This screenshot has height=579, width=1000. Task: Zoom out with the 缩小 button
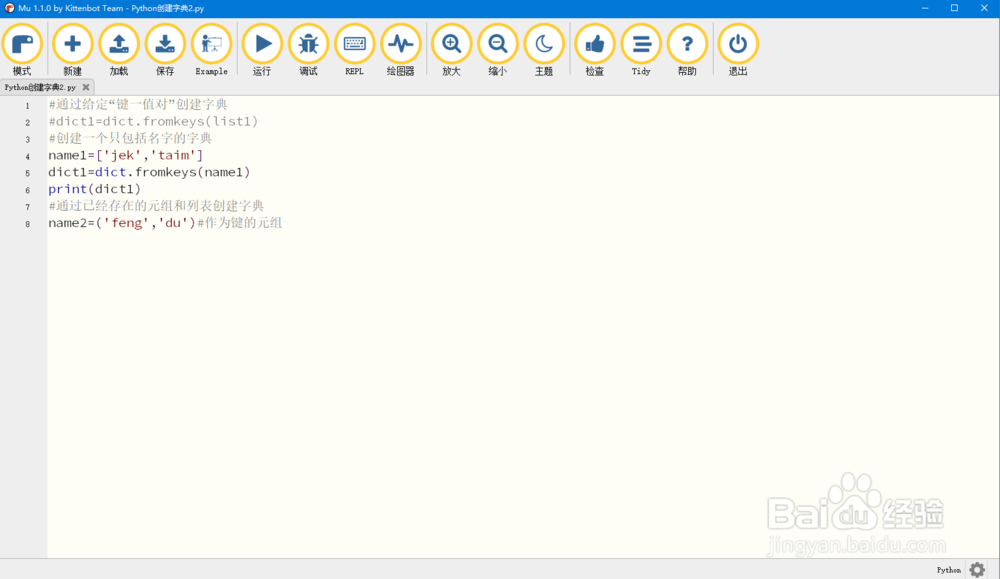(x=497, y=44)
